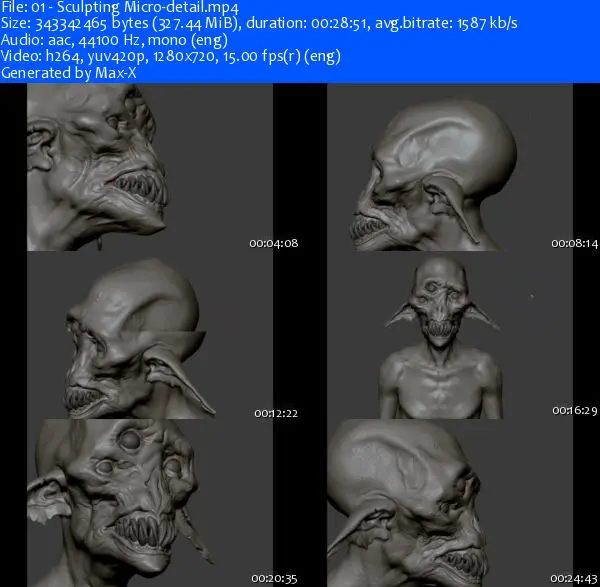
Task: Click the 'Video: h264, yuv420p' info line
Action: (171, 56)
